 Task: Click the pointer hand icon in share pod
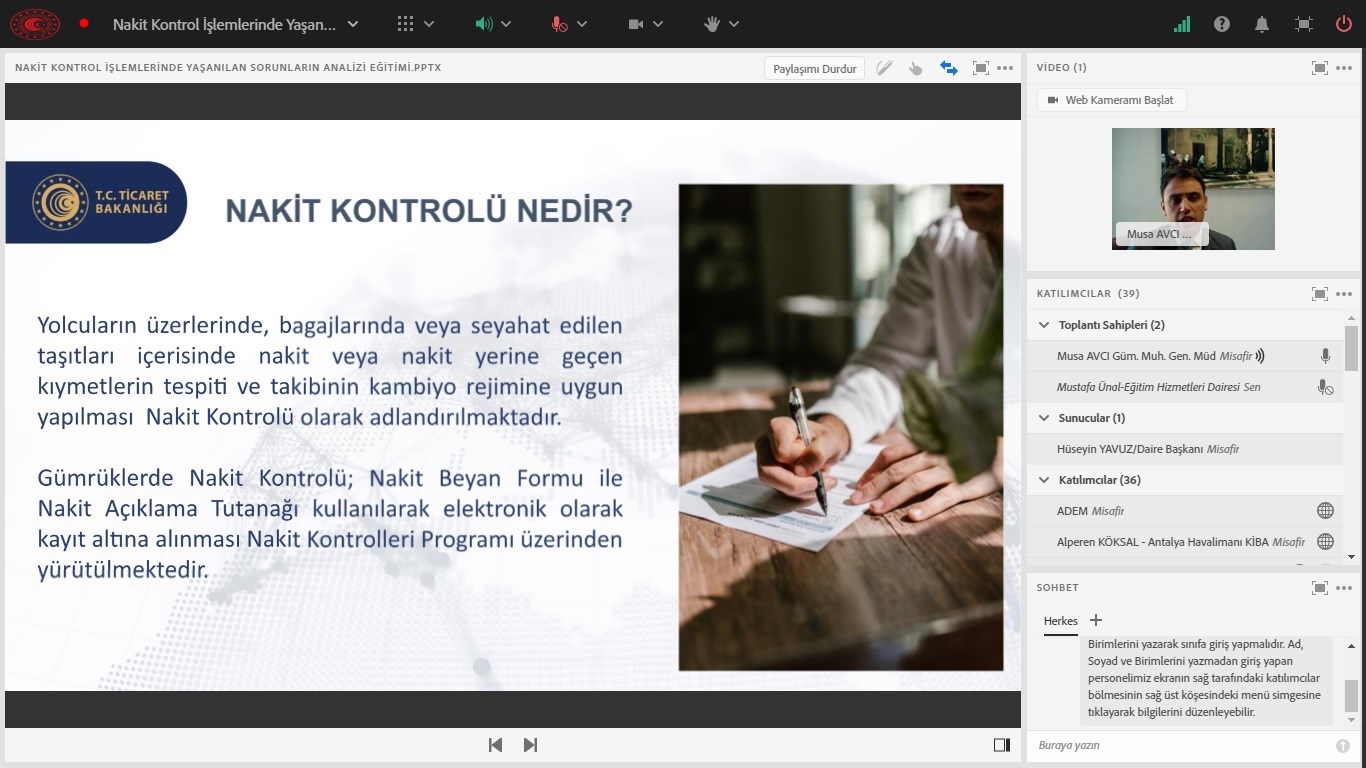pyautogui.click(x=915, y=68)
